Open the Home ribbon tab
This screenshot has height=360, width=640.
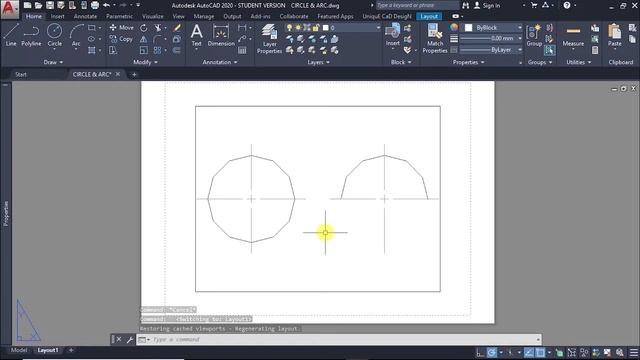coord(33,16)
